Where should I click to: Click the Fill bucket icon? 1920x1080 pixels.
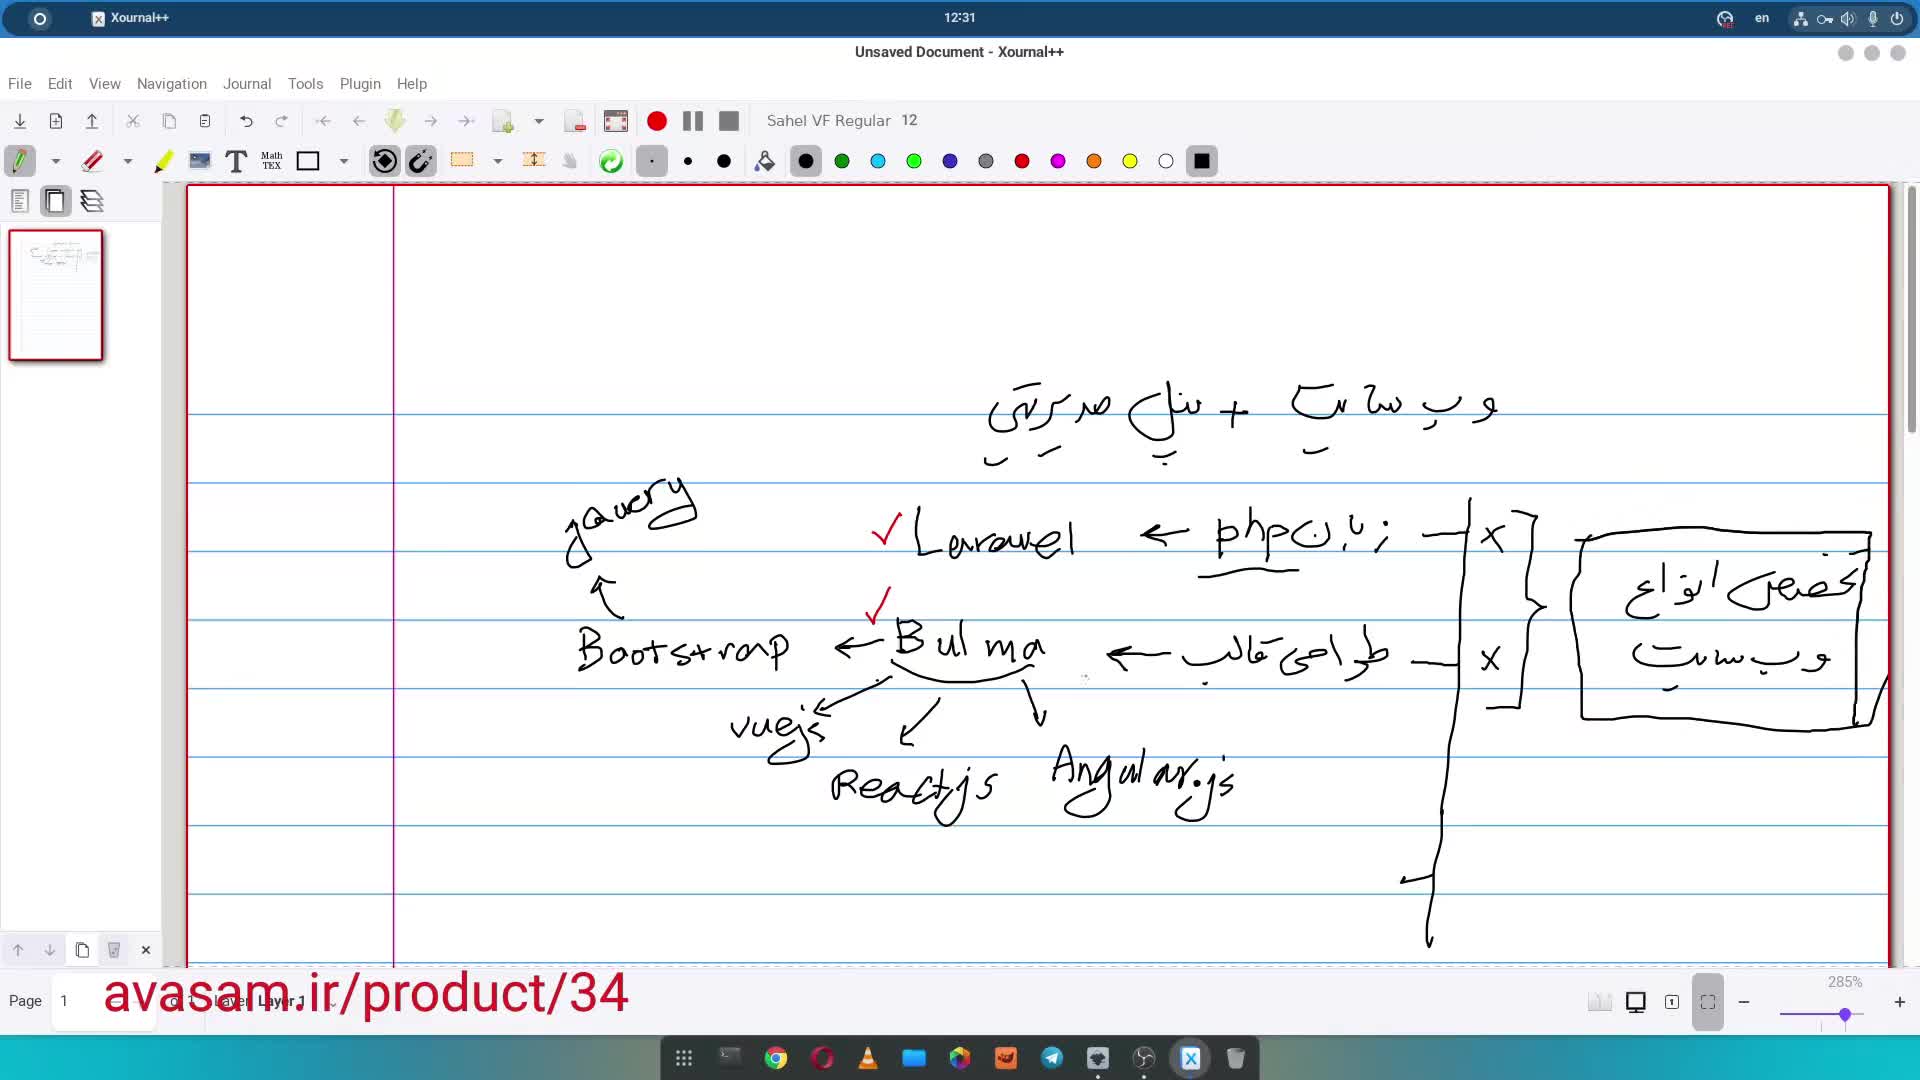pyautogui.click(x=765, y=161)
